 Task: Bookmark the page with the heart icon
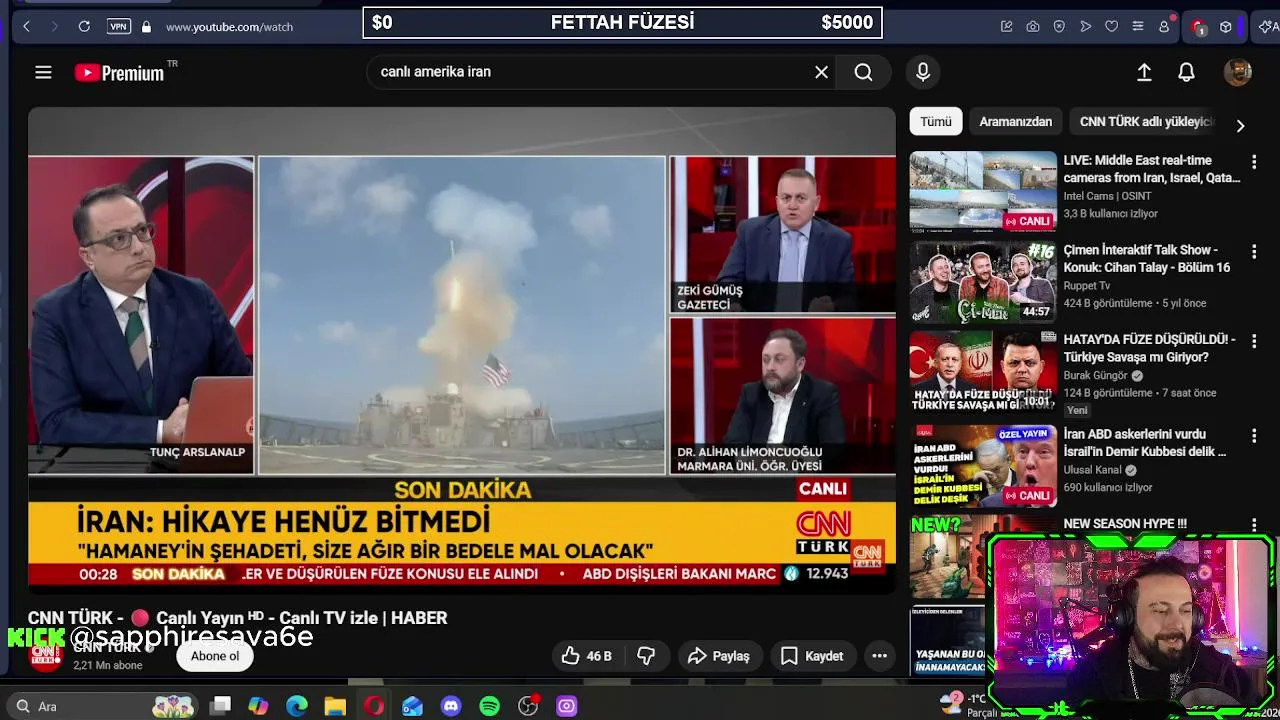pos(1111,27)
